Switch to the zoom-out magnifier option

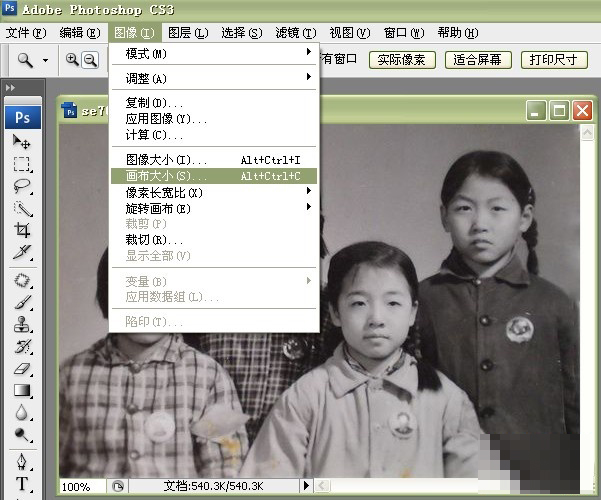pyautogui.click(x=90, y=60)
